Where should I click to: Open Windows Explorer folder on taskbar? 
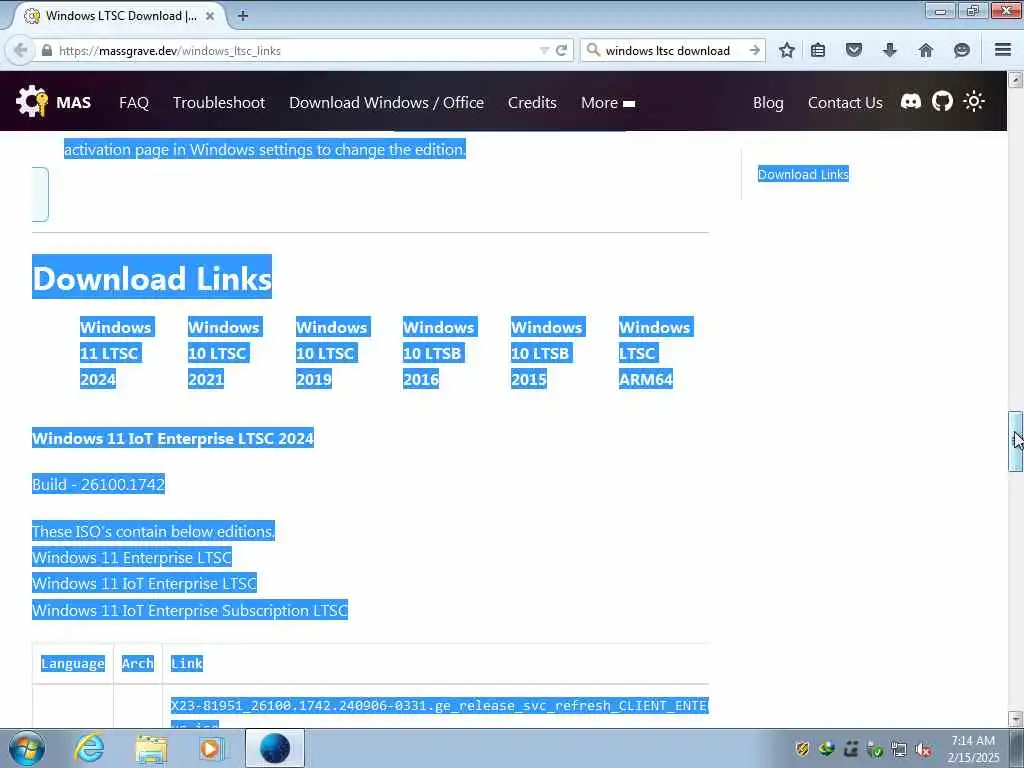pos(152,748)
